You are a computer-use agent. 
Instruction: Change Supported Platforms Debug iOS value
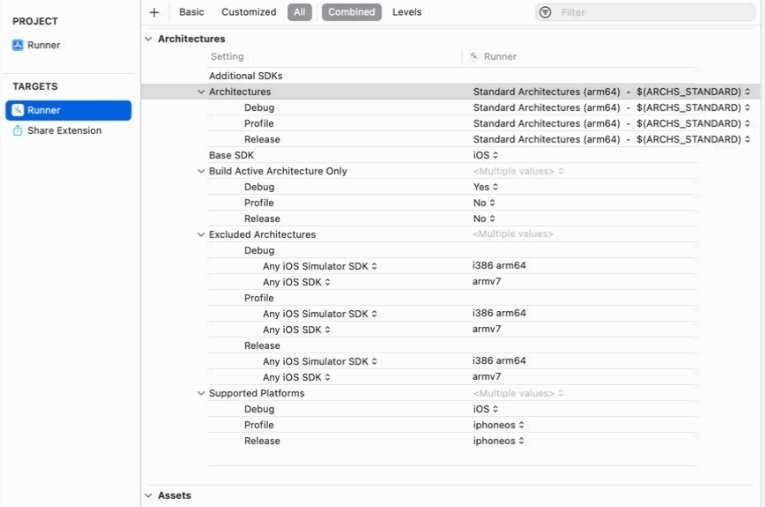point(485,409)
